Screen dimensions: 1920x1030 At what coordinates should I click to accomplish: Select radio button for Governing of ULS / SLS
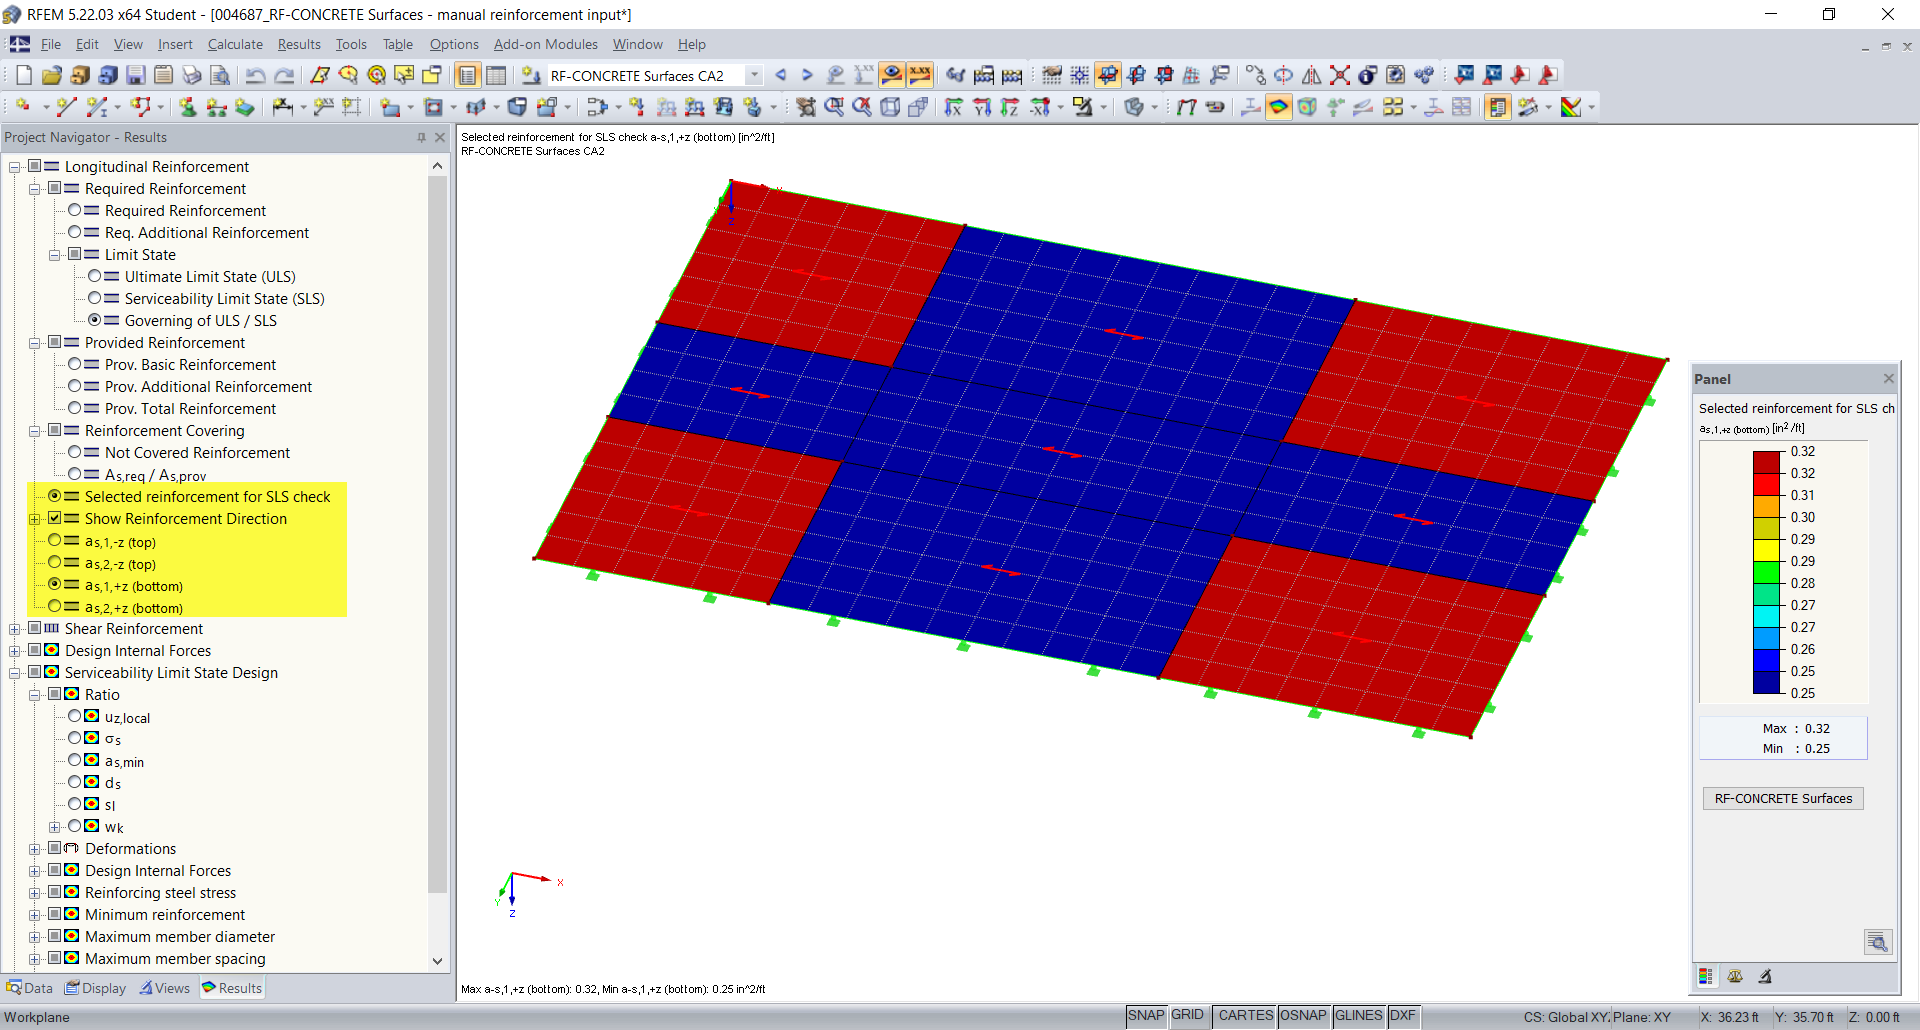tap(95, 320)
